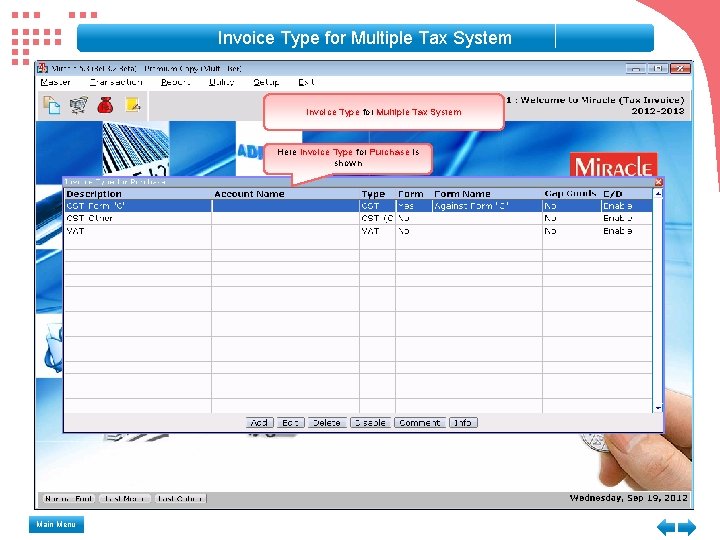Open the Master menu
The width and height of the screenshot is (720, 540).
(56, 82)
